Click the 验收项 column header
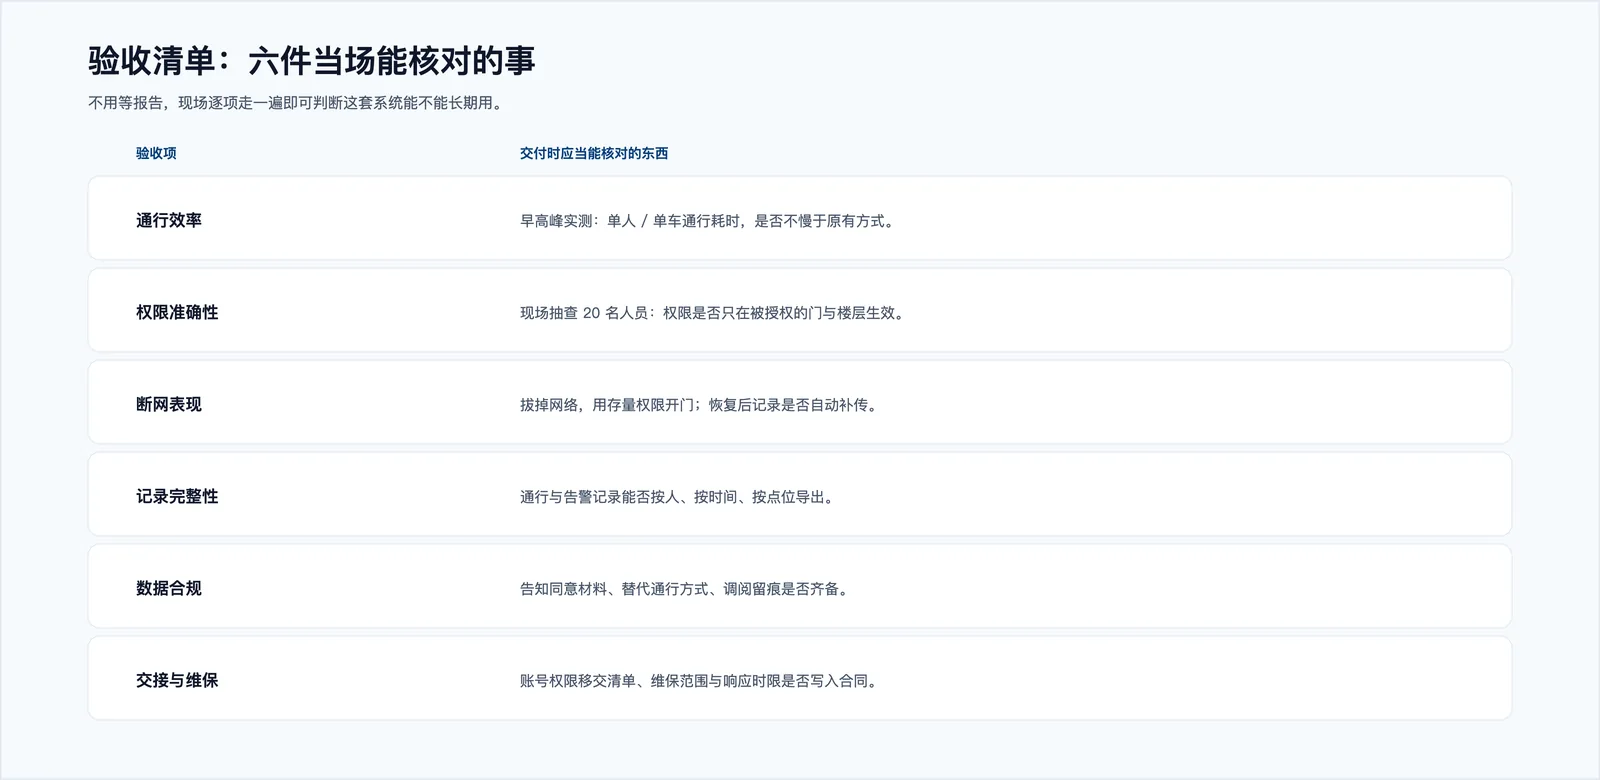Viewport: 1600px width, 780px height. coord(156,153)
